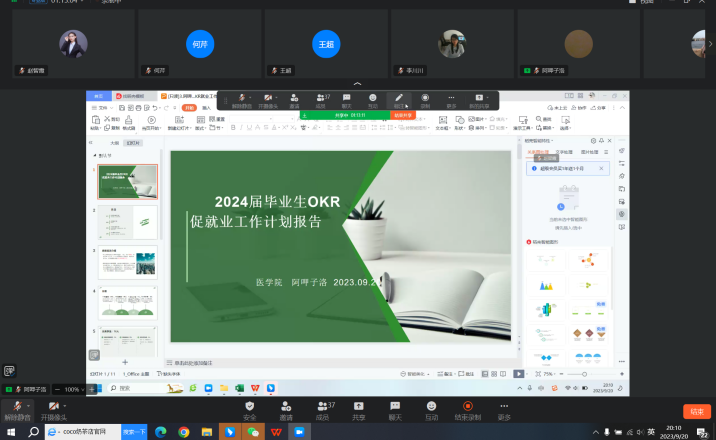The image size is (716, 440).
Task: Click red End Sharing (结束共享) button
Action: click(403, 115)
